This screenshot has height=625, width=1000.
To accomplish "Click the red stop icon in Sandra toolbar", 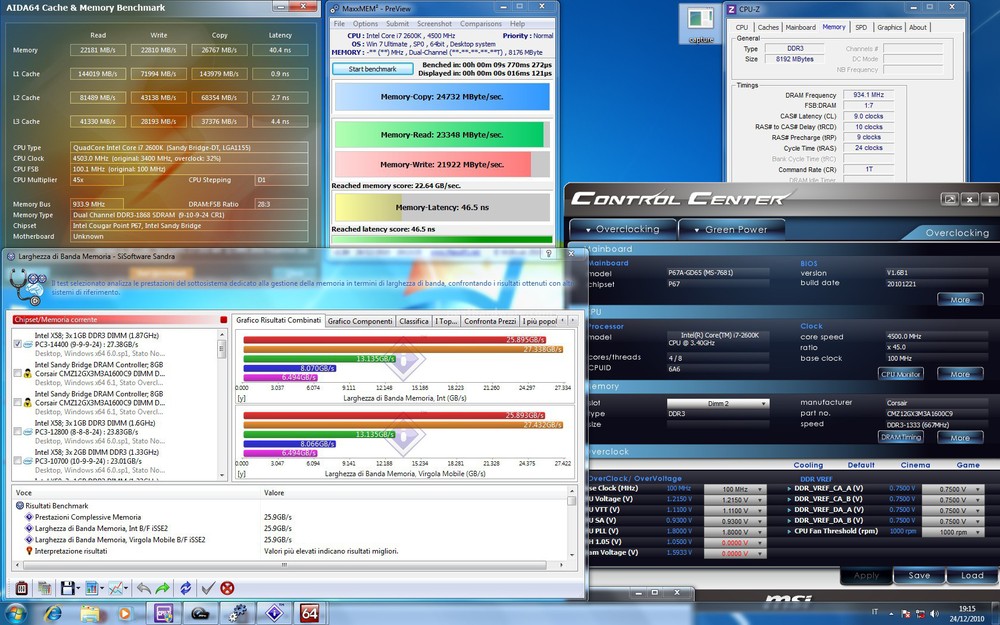I will tap(227, 588).
